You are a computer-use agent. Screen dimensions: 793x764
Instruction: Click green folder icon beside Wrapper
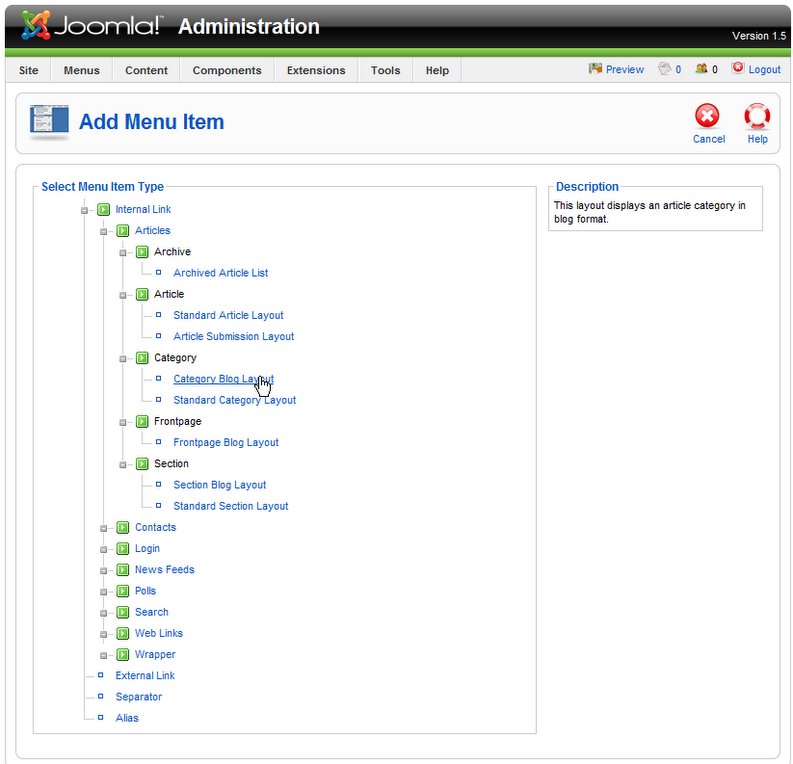point(123,655)
